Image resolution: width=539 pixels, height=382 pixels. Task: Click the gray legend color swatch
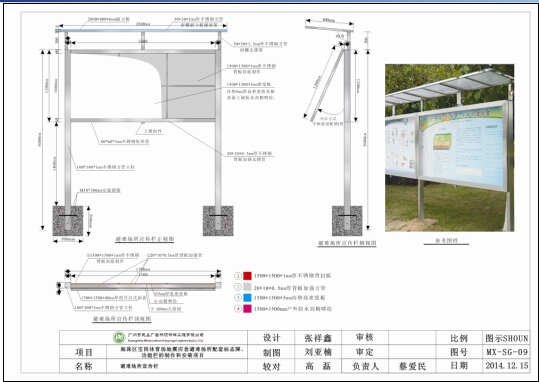pos(247,287)
